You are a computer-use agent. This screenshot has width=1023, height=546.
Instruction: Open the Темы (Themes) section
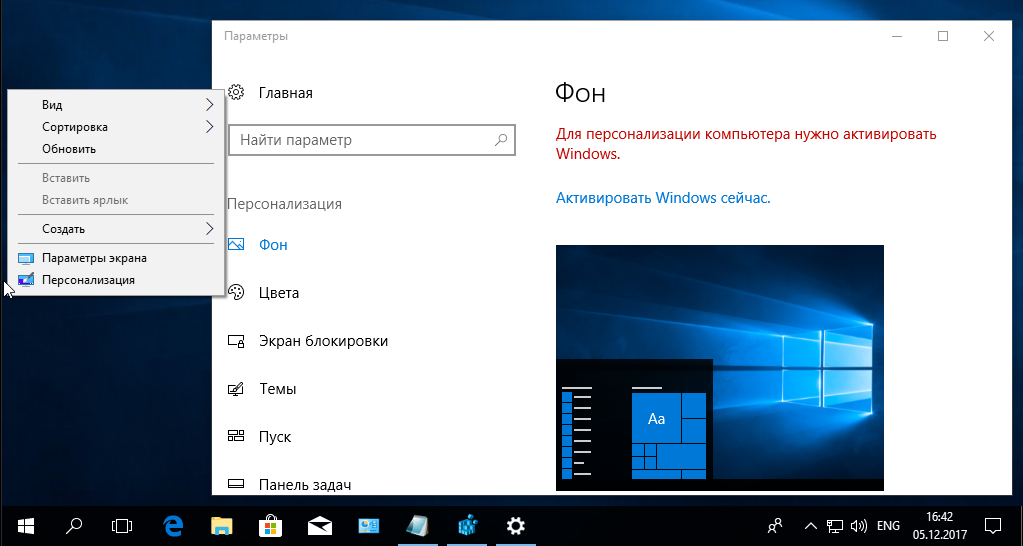[277, 389]
